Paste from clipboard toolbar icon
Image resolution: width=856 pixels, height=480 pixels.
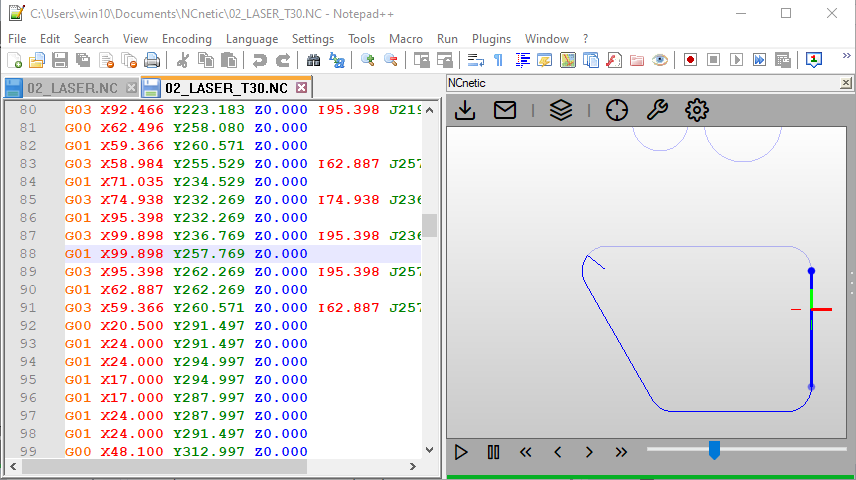[x=229, y=60]
